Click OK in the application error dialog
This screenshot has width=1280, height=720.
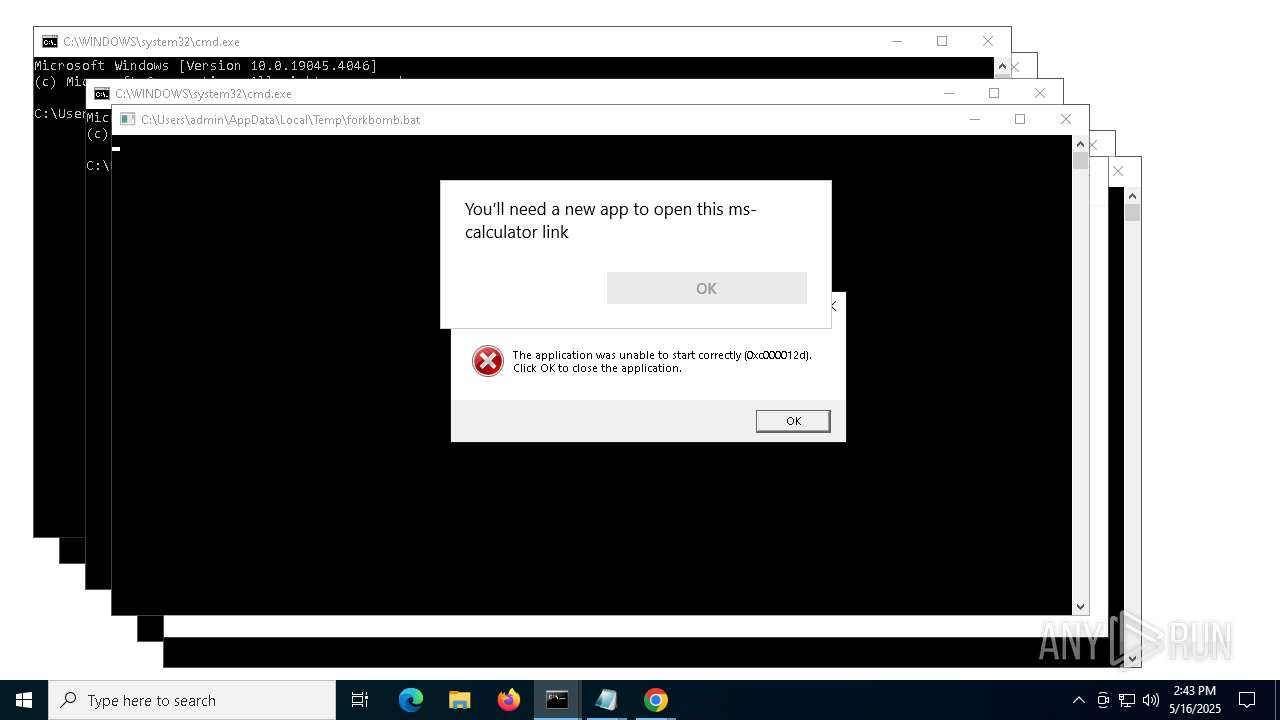793,421
